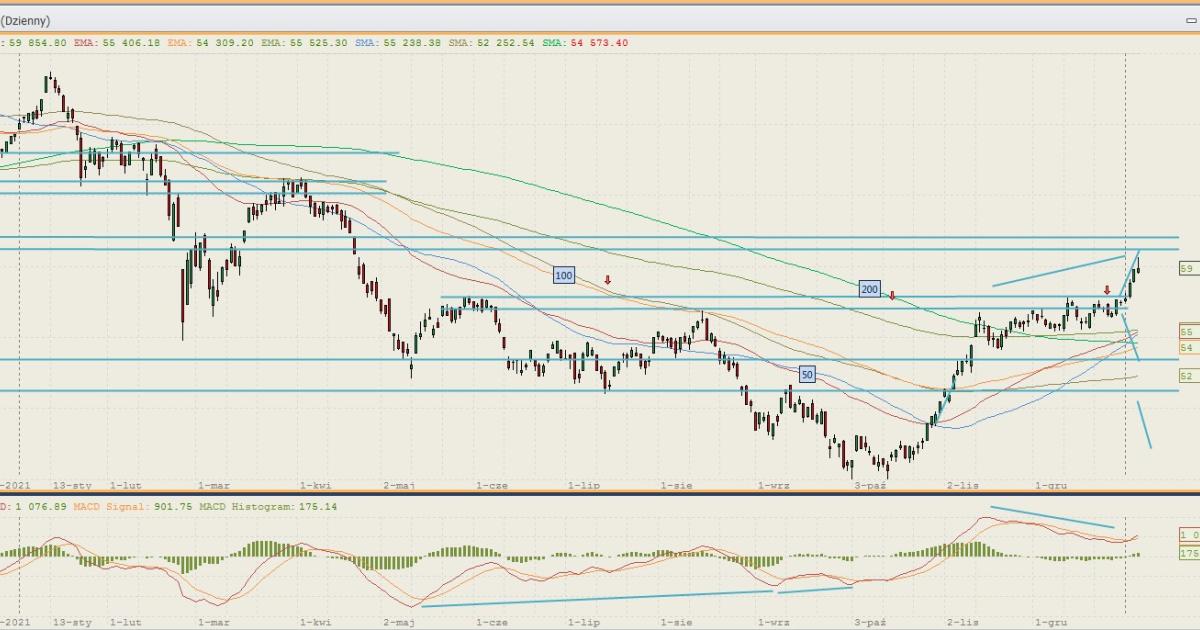This screenshot has width=1200, height=630.
Task: Click the 52 SMA tag on the right axis
Action: pyautogui.click(x=1186, y=376)
